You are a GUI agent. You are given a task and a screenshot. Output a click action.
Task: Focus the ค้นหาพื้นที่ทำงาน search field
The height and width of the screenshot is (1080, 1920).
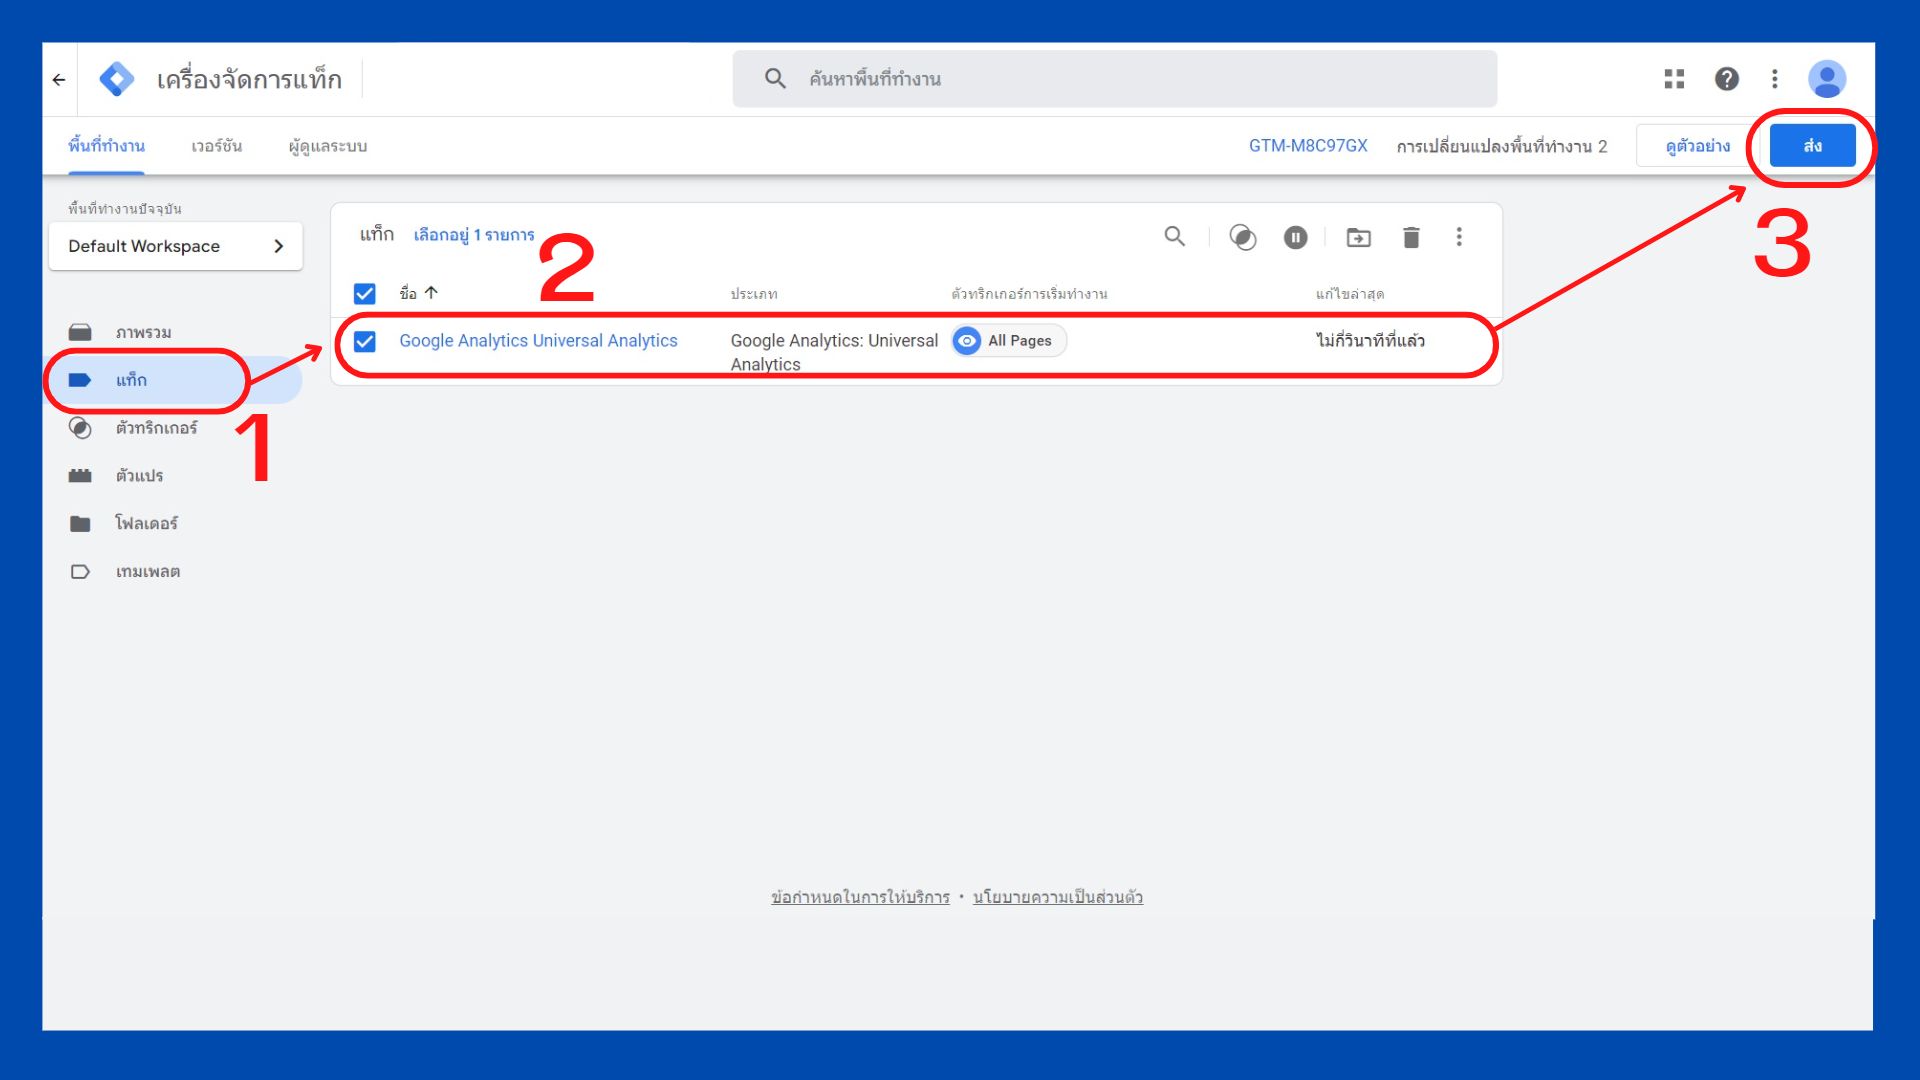click(1115, 79)
